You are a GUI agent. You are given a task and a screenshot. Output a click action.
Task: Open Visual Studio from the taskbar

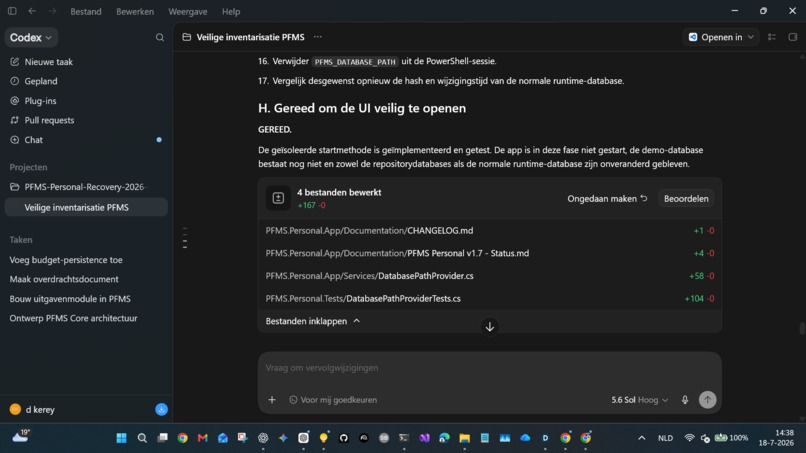pyautogui.click(x=424, y=438)
